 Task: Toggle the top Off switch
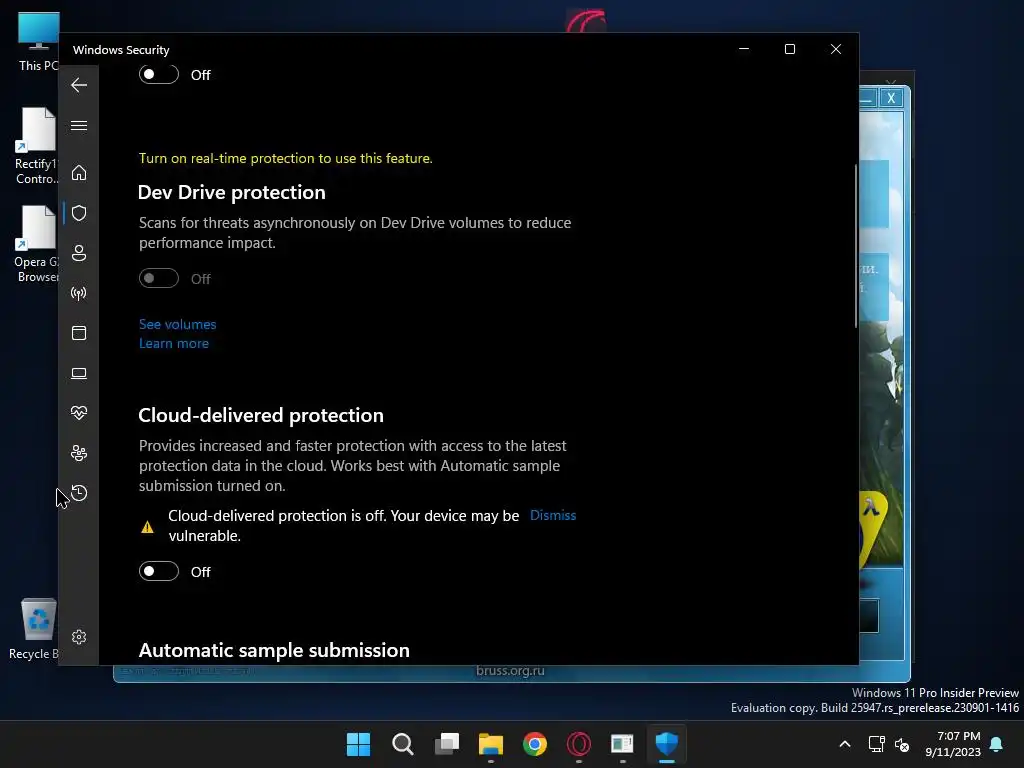[159, 74]
